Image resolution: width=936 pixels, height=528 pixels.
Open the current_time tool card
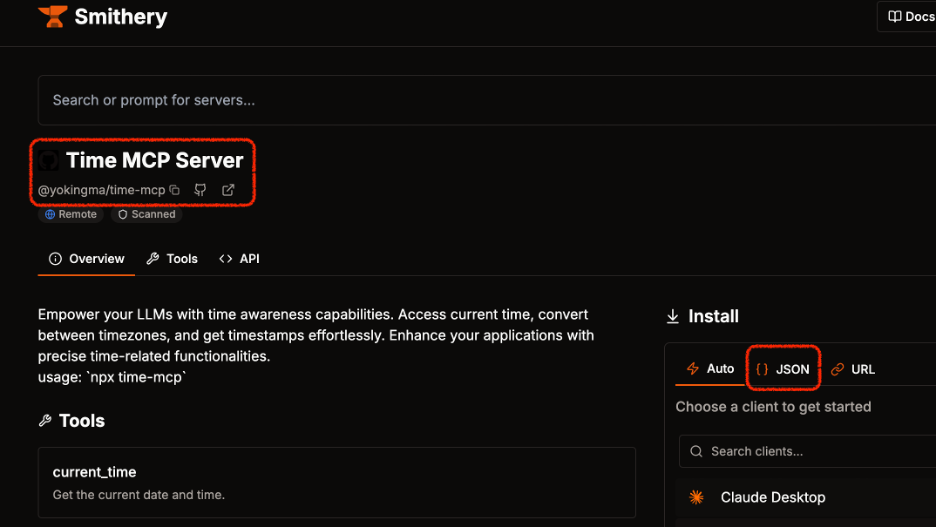tap(337, 483)
